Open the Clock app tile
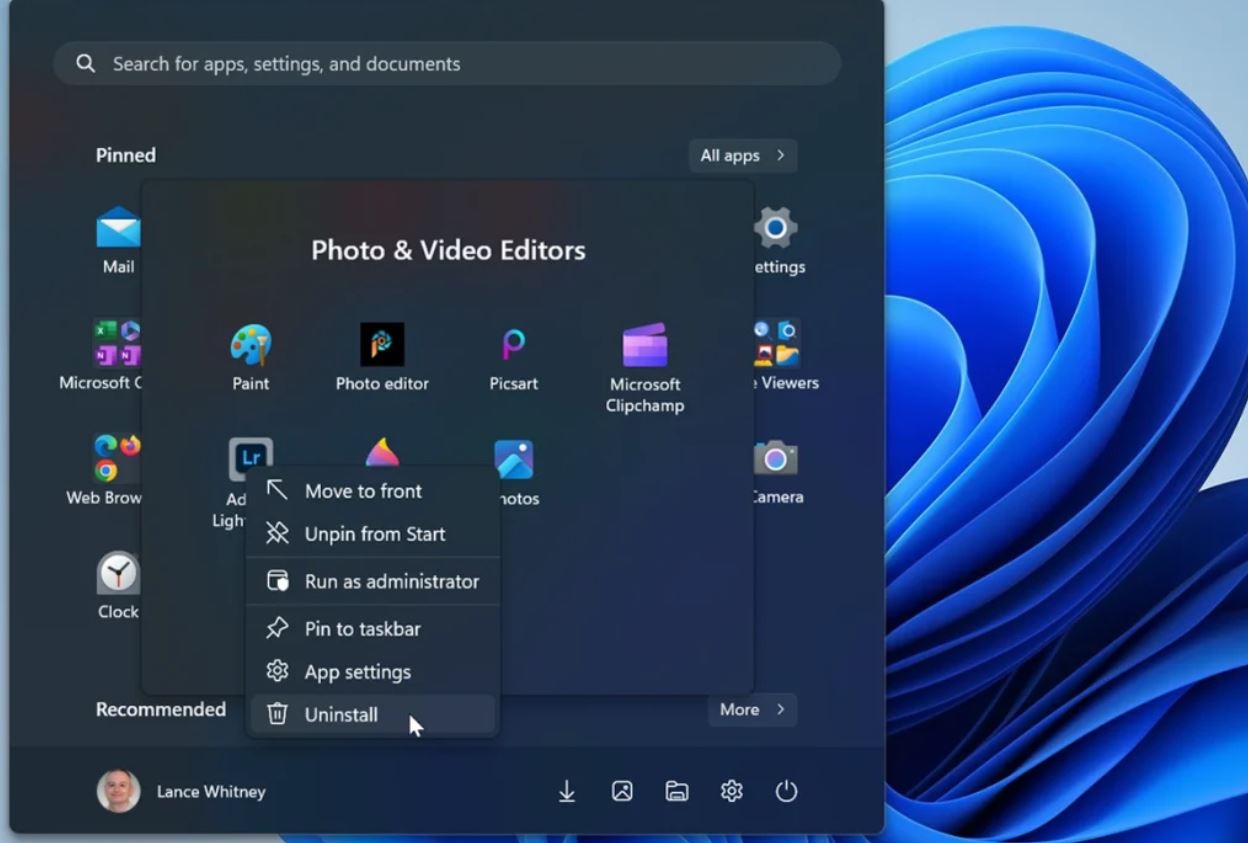 [118, 573]
